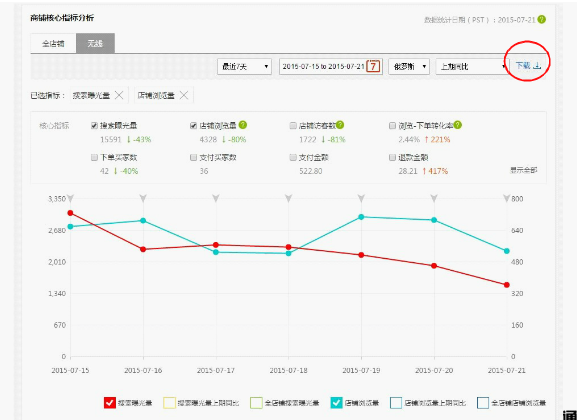
Task: Remove the 搜索曝光量 selected metric chip
Action: tap(119, 95)
